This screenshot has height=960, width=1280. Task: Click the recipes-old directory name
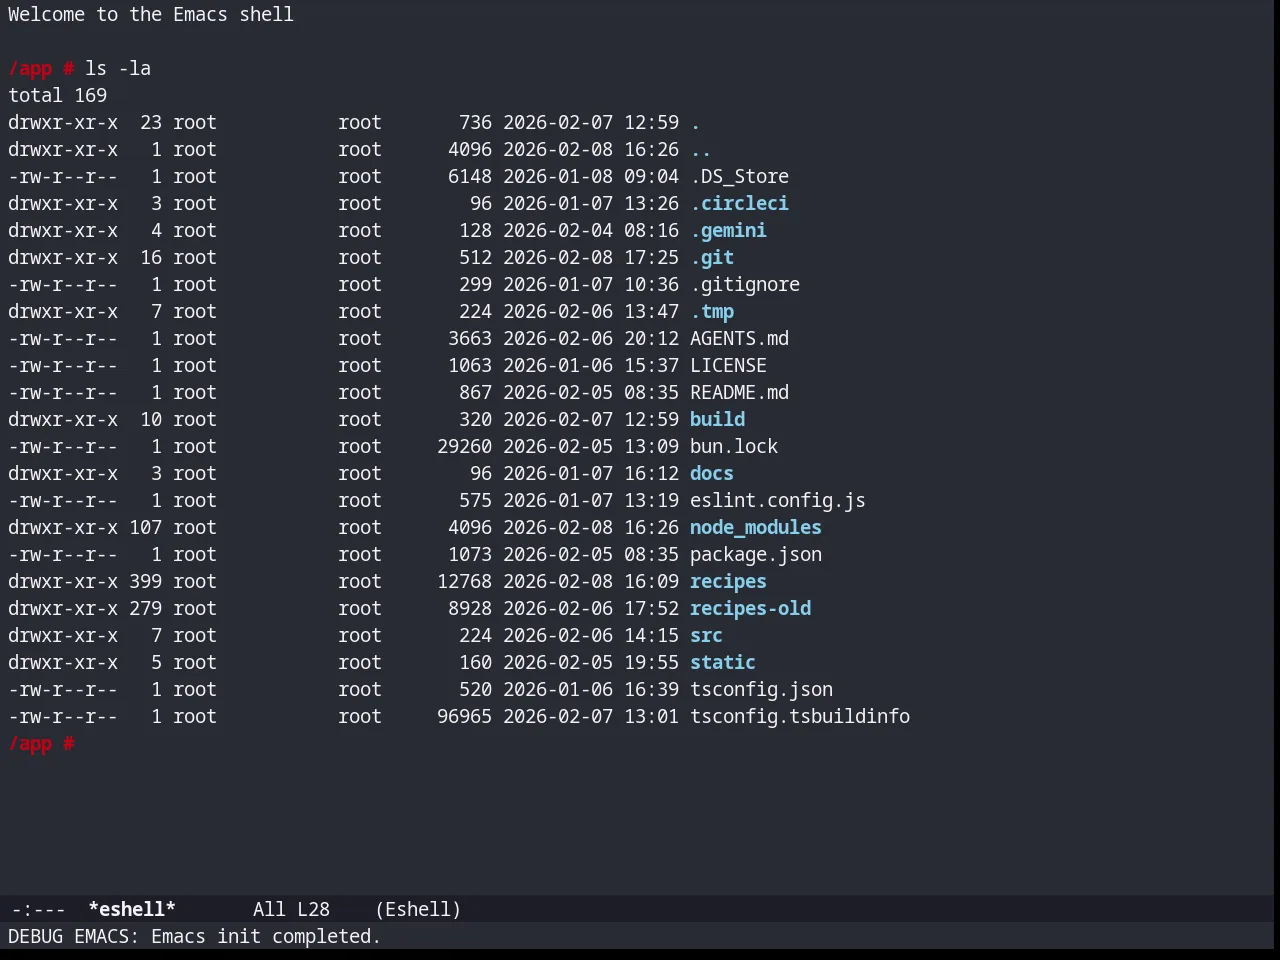tap(750, 608)
